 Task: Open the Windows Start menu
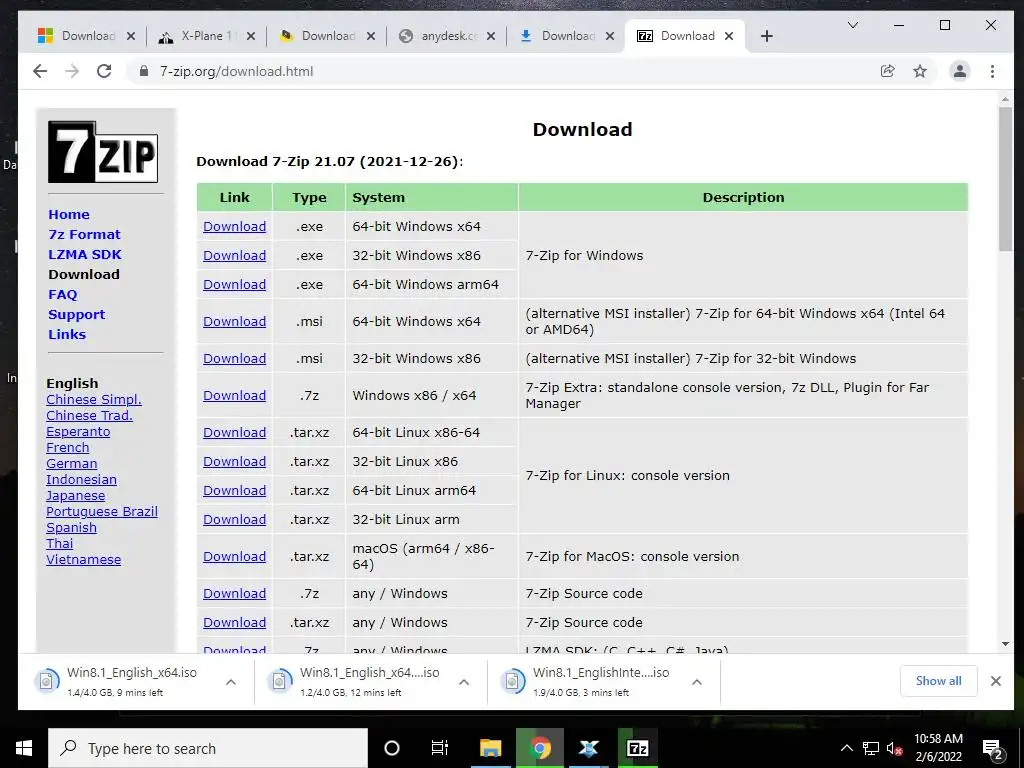24,748
